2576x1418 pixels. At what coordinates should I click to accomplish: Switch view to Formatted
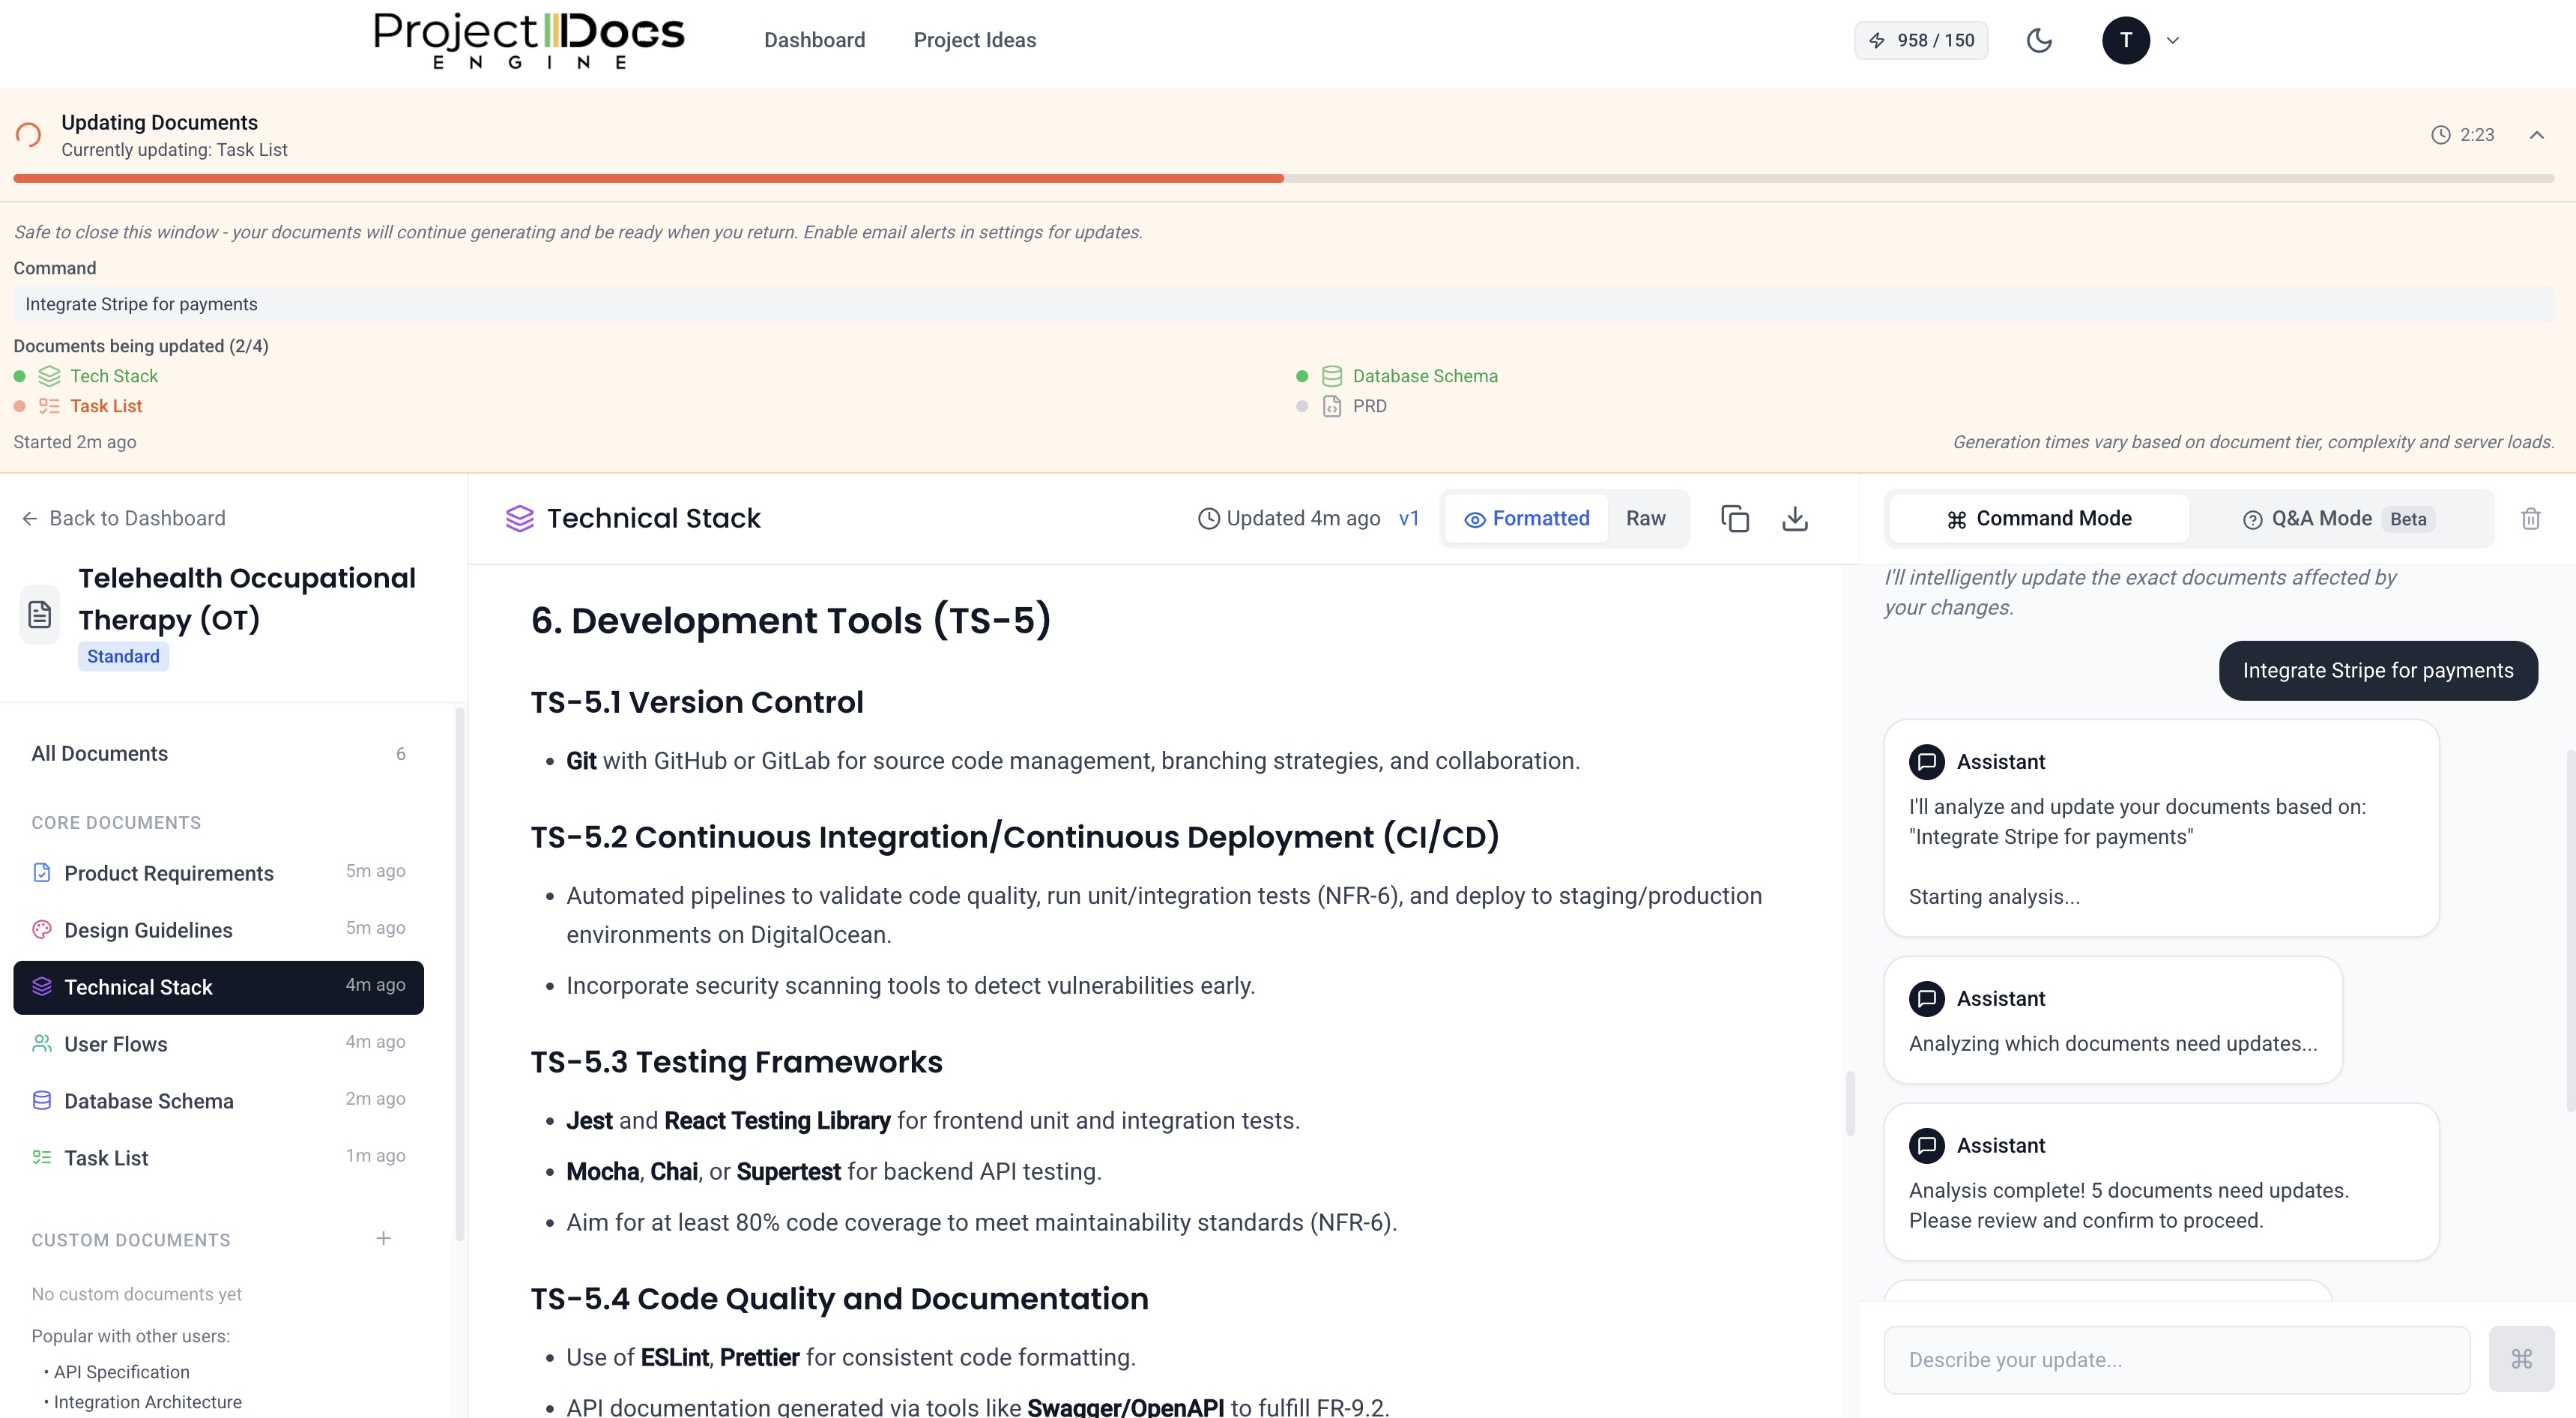point(1526,519)
